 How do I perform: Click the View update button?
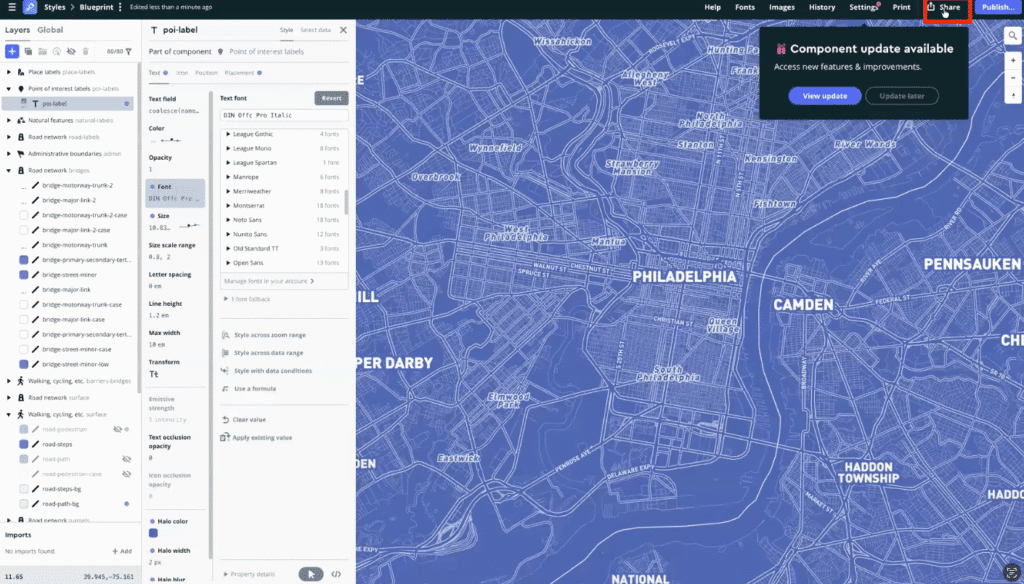coord(823,95)
